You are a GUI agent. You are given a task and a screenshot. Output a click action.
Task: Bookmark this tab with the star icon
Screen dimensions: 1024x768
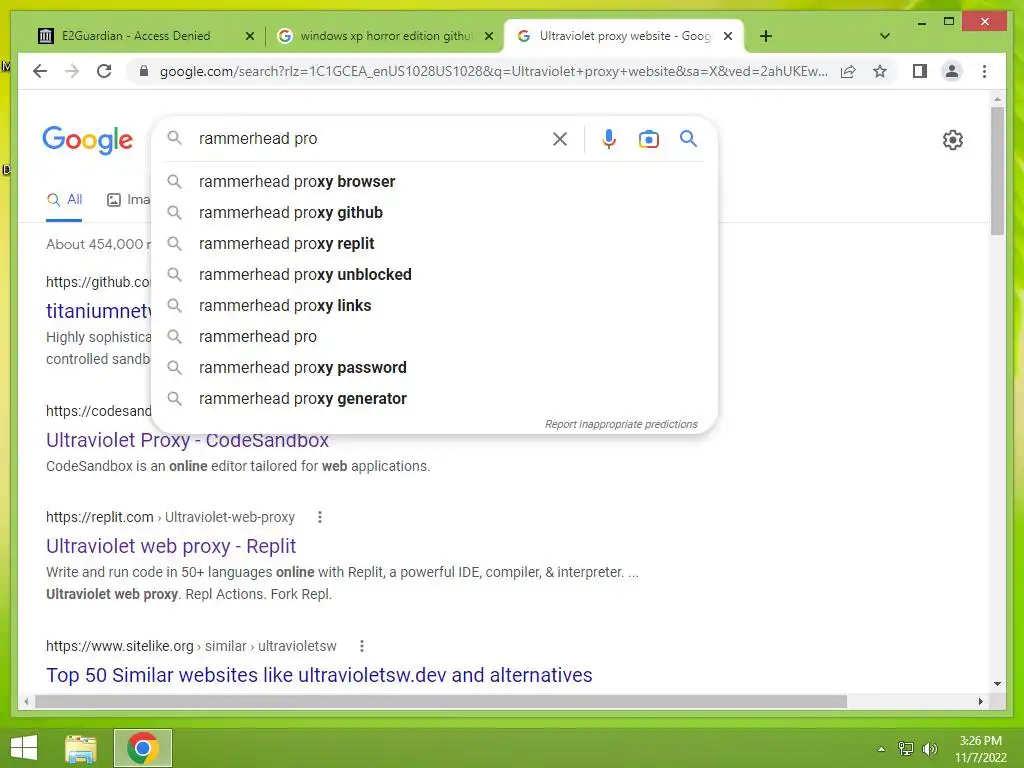point(880,71)
